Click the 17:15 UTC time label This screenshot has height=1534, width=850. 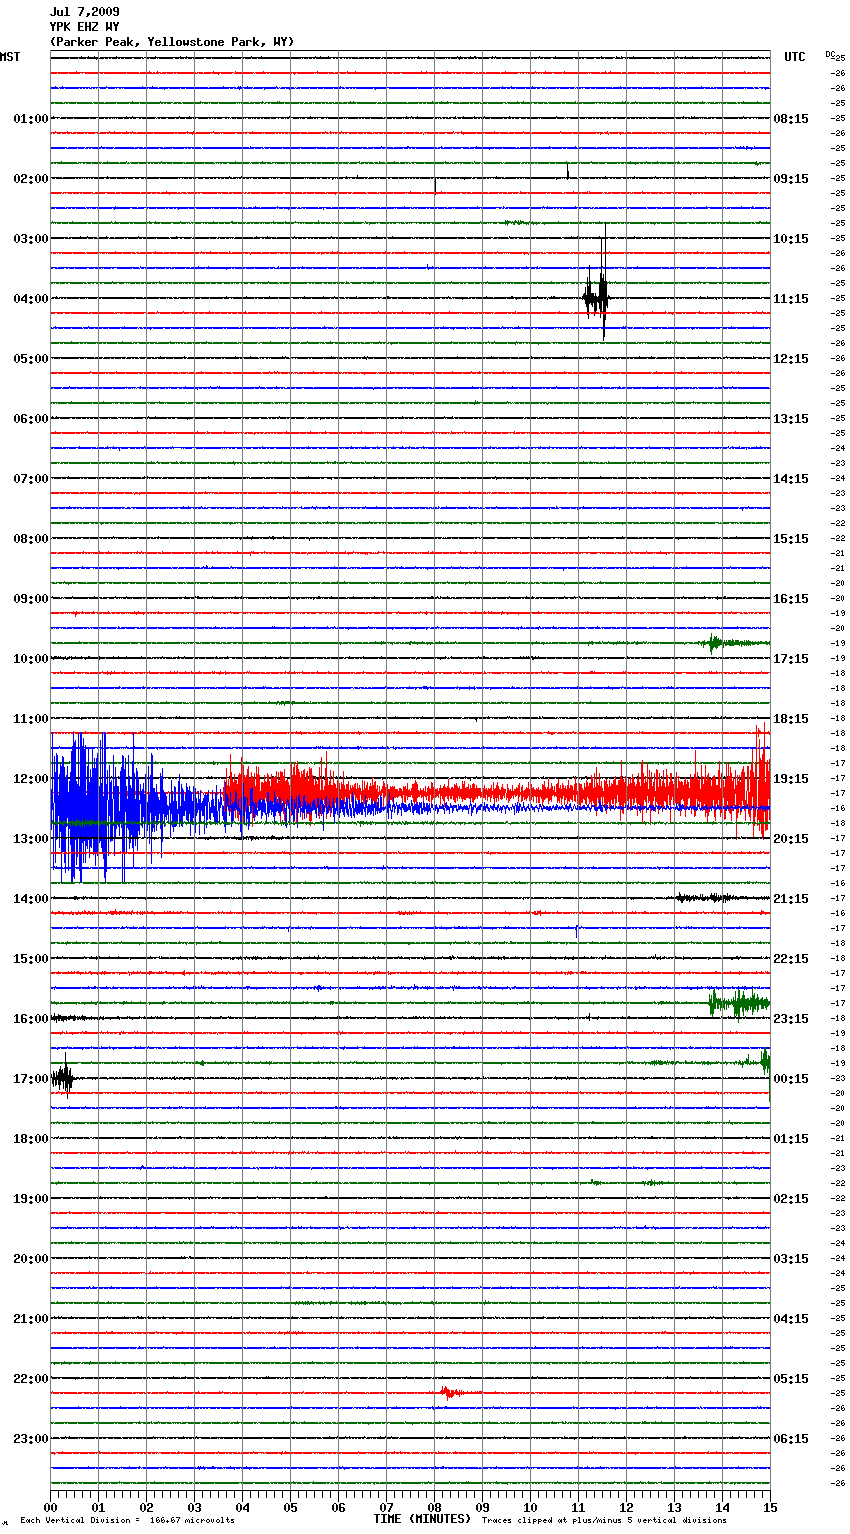point(791,659)
